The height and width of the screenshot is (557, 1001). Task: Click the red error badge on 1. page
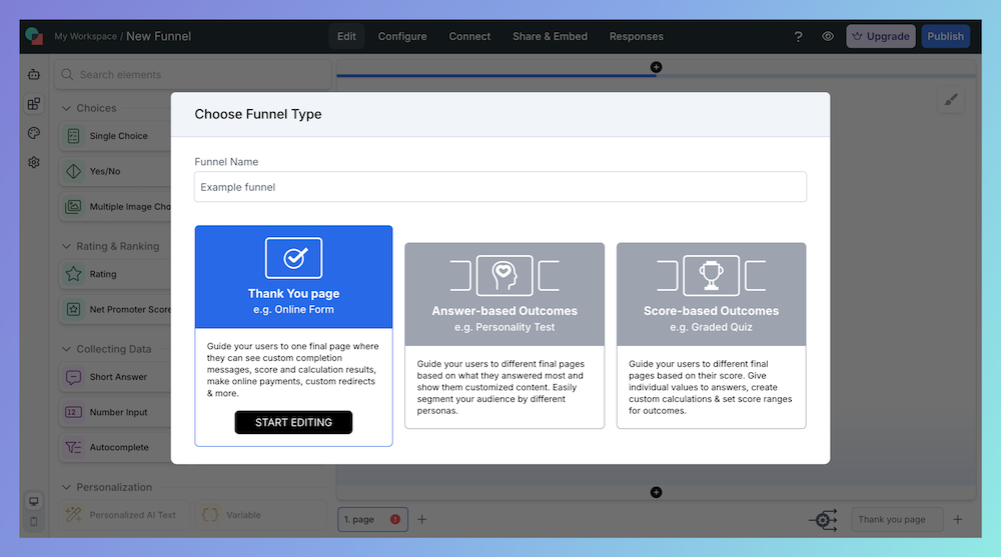(x=395, y=519)
